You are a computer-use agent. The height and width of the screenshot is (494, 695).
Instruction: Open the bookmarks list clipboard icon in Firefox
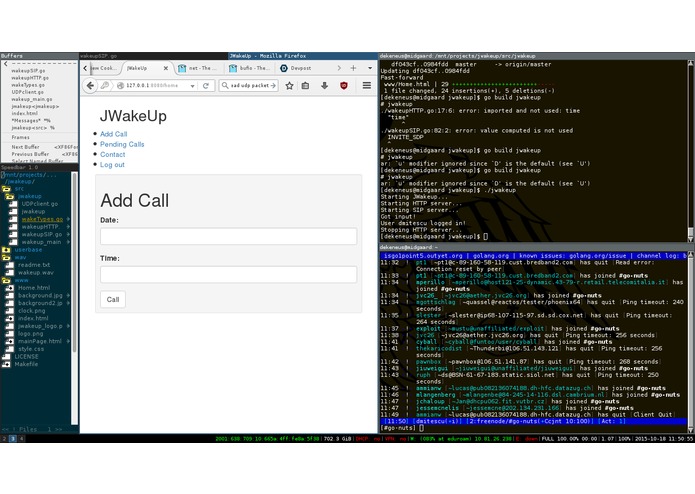pyautogui.click(x=305, y=86)
